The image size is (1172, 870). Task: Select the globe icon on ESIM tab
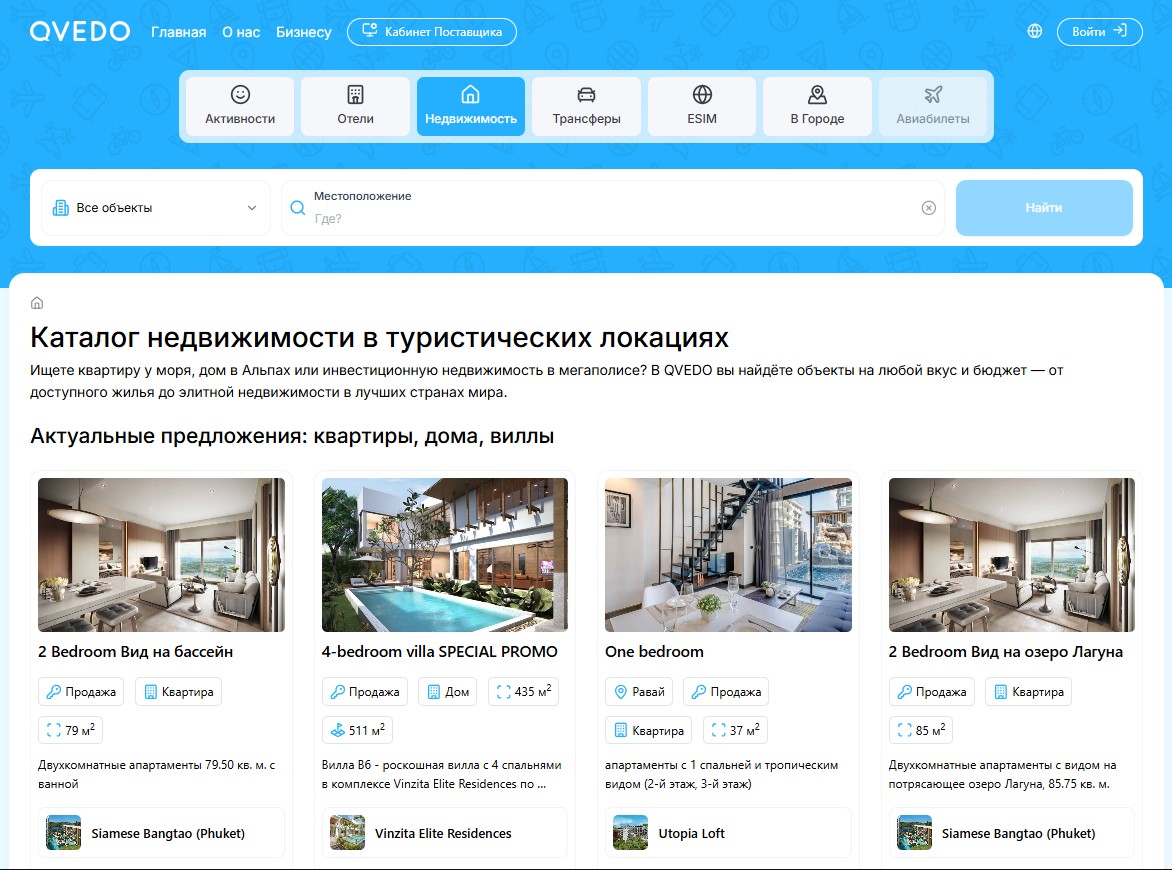coord(702,94)
